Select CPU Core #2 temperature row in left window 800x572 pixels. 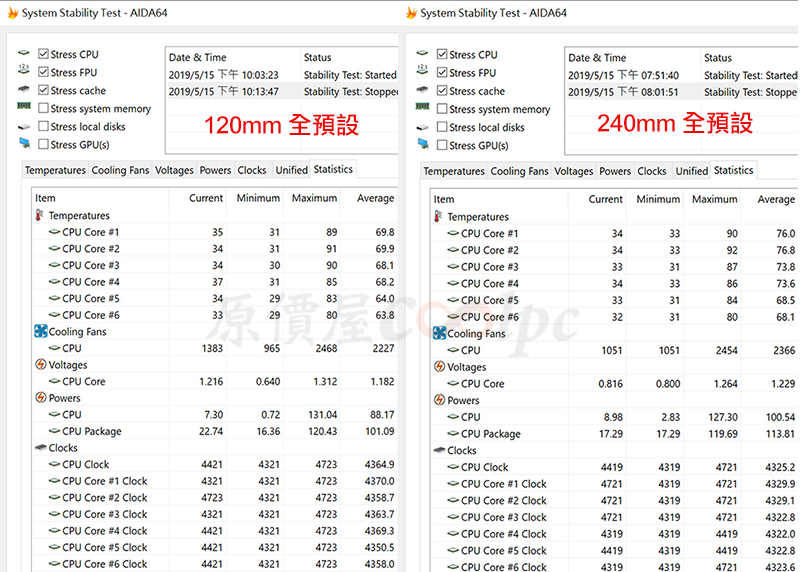coord(215,248)
